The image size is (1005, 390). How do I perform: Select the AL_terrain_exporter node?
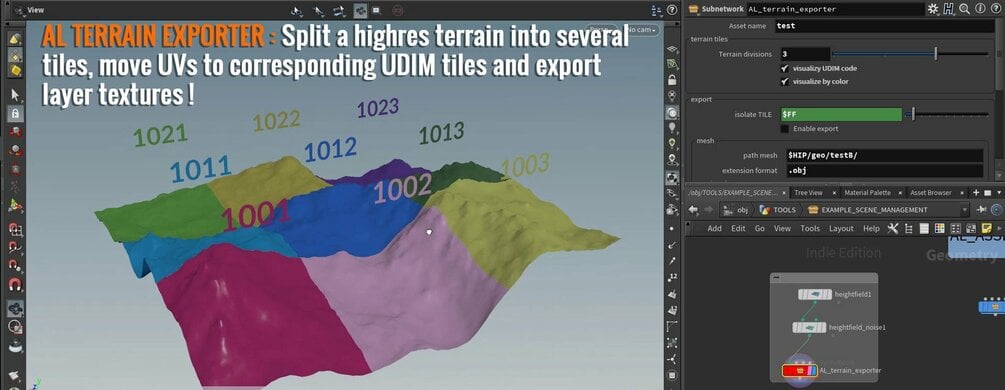point(800,370)
